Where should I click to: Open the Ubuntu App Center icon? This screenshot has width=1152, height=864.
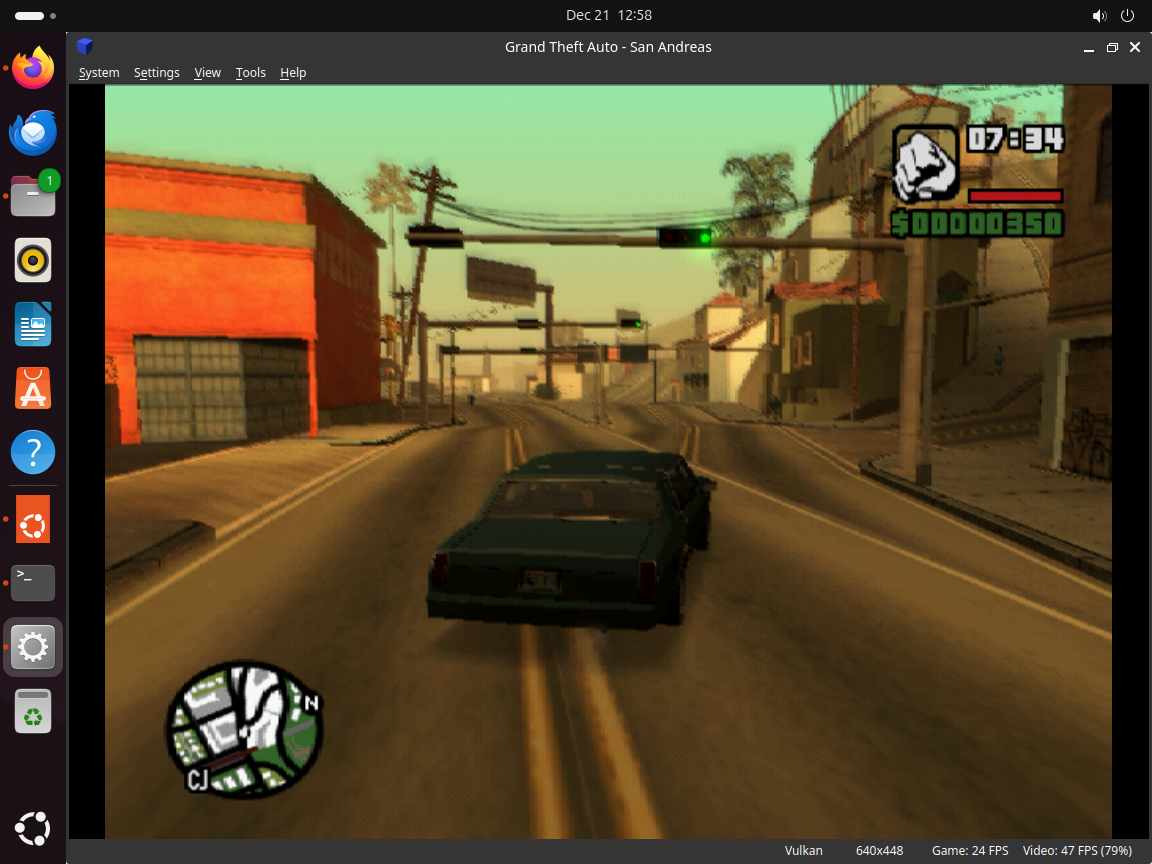point(33,388)
